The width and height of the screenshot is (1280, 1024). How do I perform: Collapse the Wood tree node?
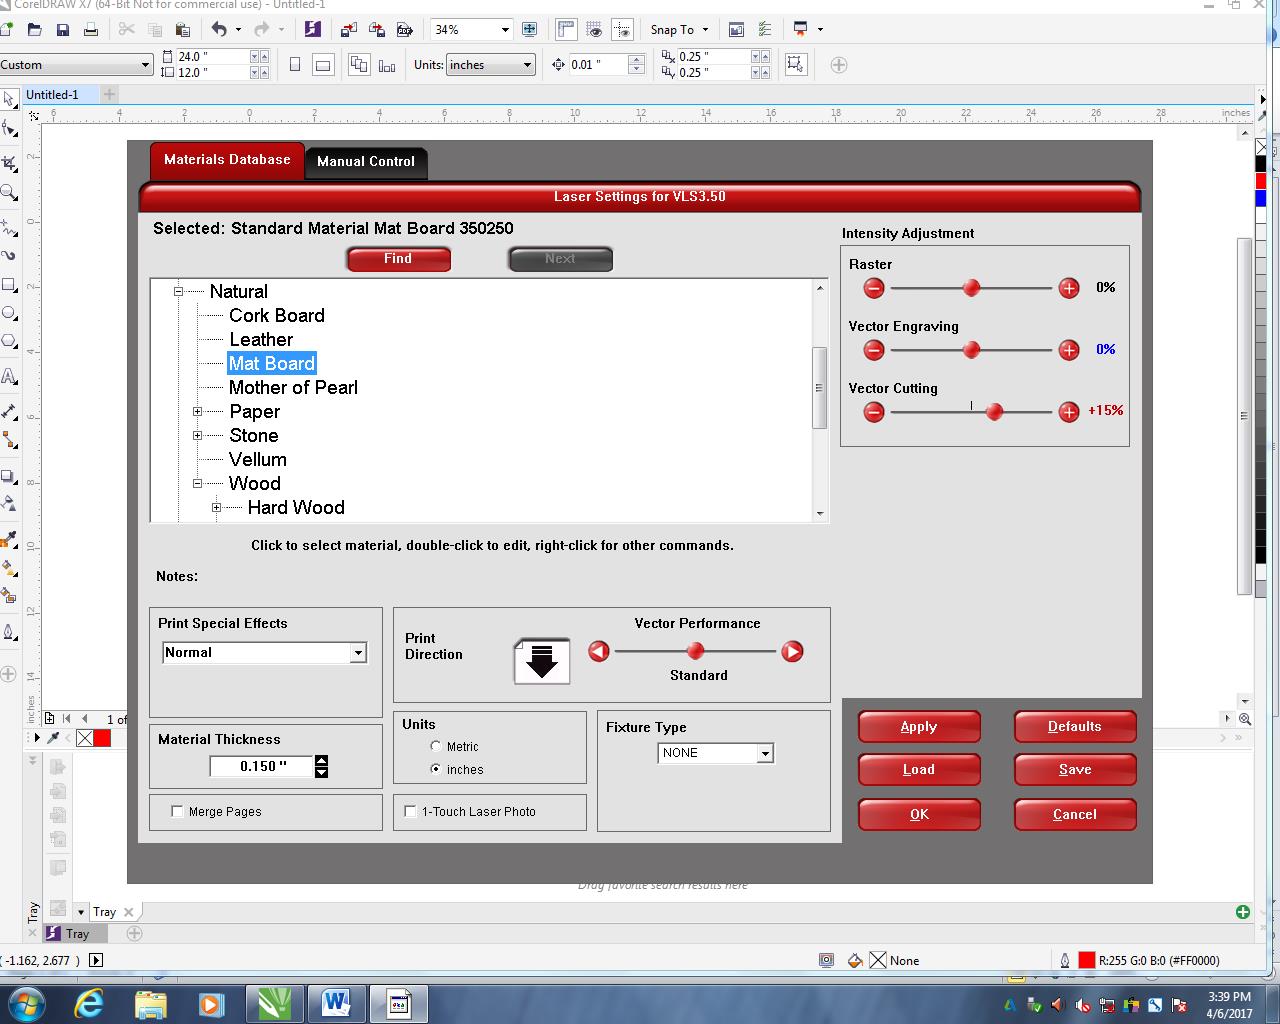tap(197, 484)
